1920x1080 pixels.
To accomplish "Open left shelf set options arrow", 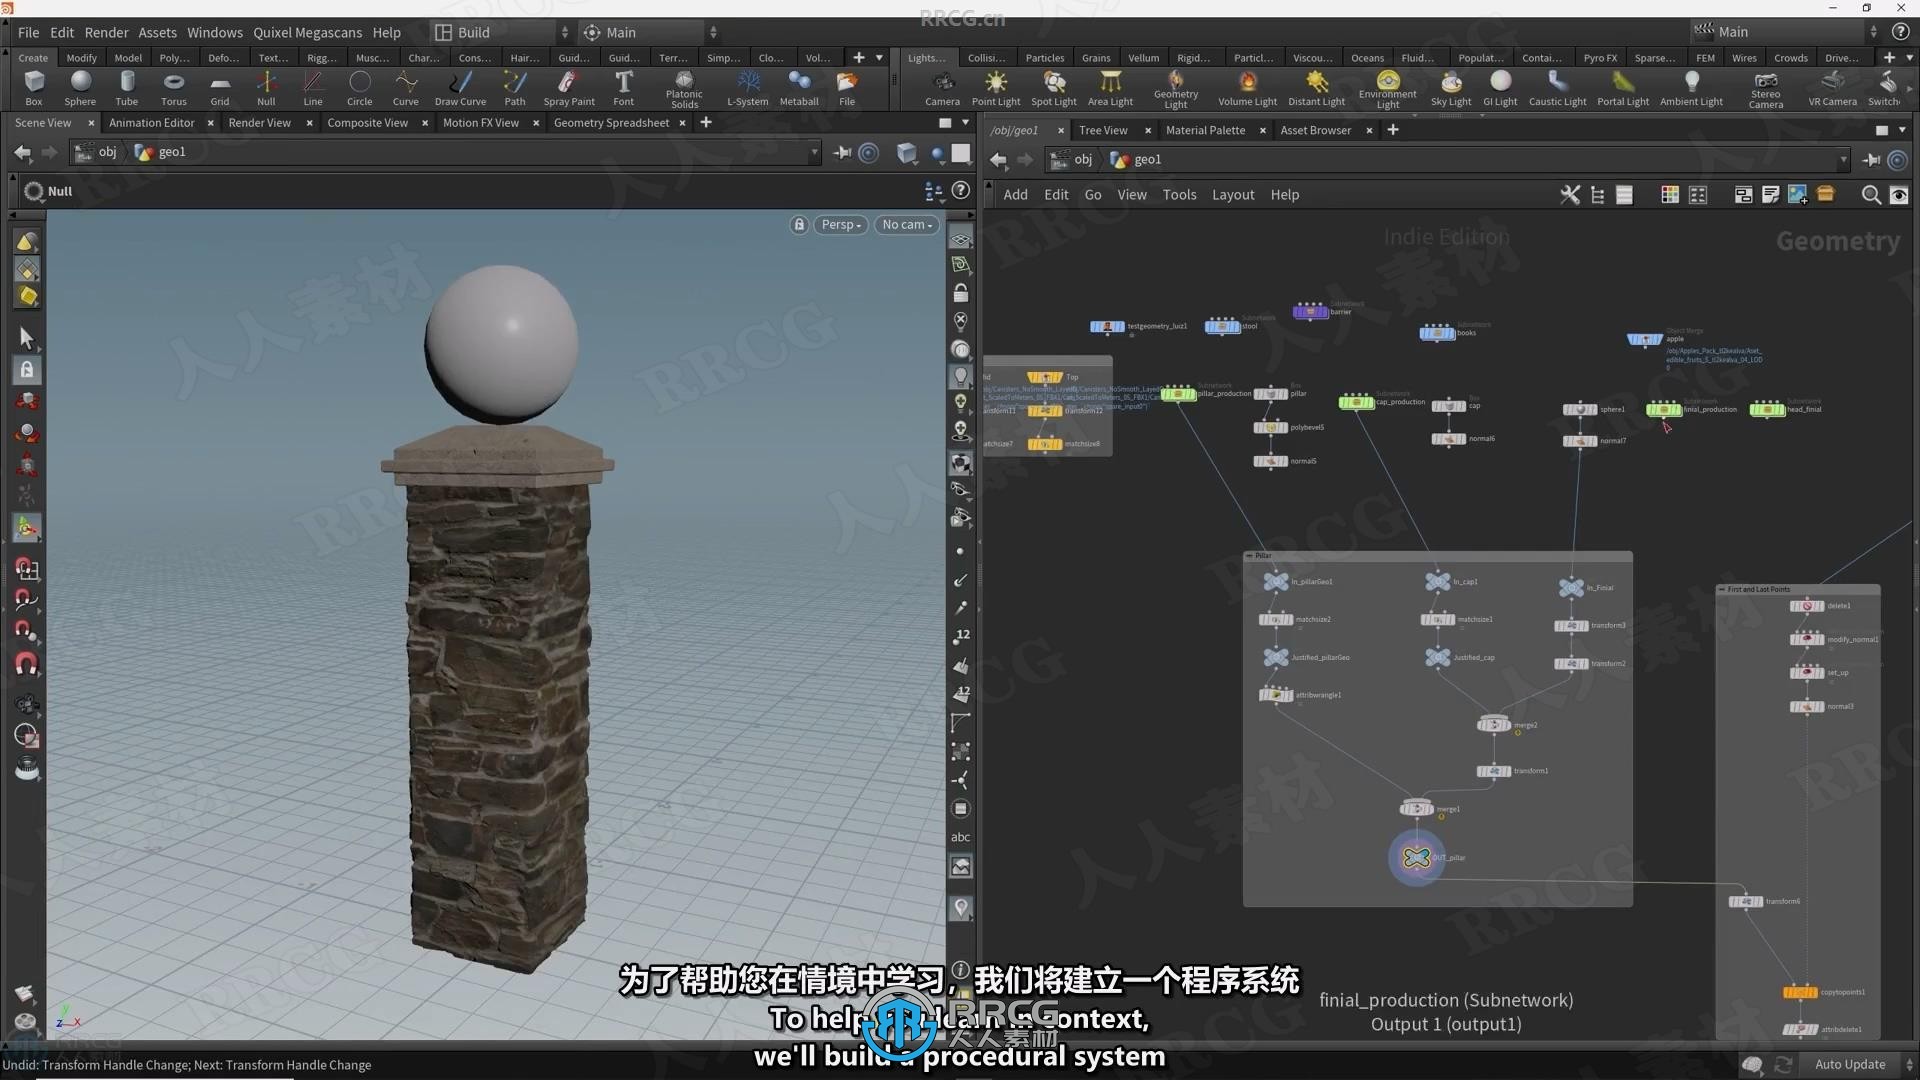I will (880, 58).
